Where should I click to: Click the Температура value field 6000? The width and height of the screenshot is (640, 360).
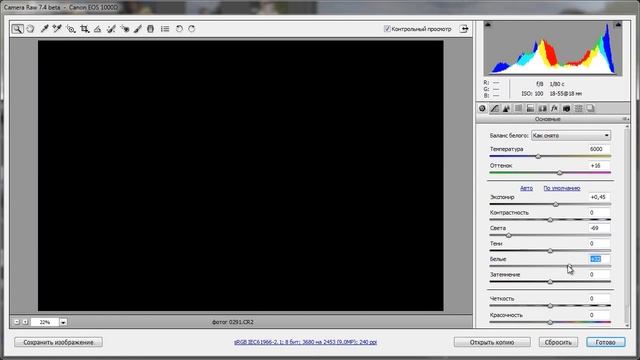tap(599, 149)
